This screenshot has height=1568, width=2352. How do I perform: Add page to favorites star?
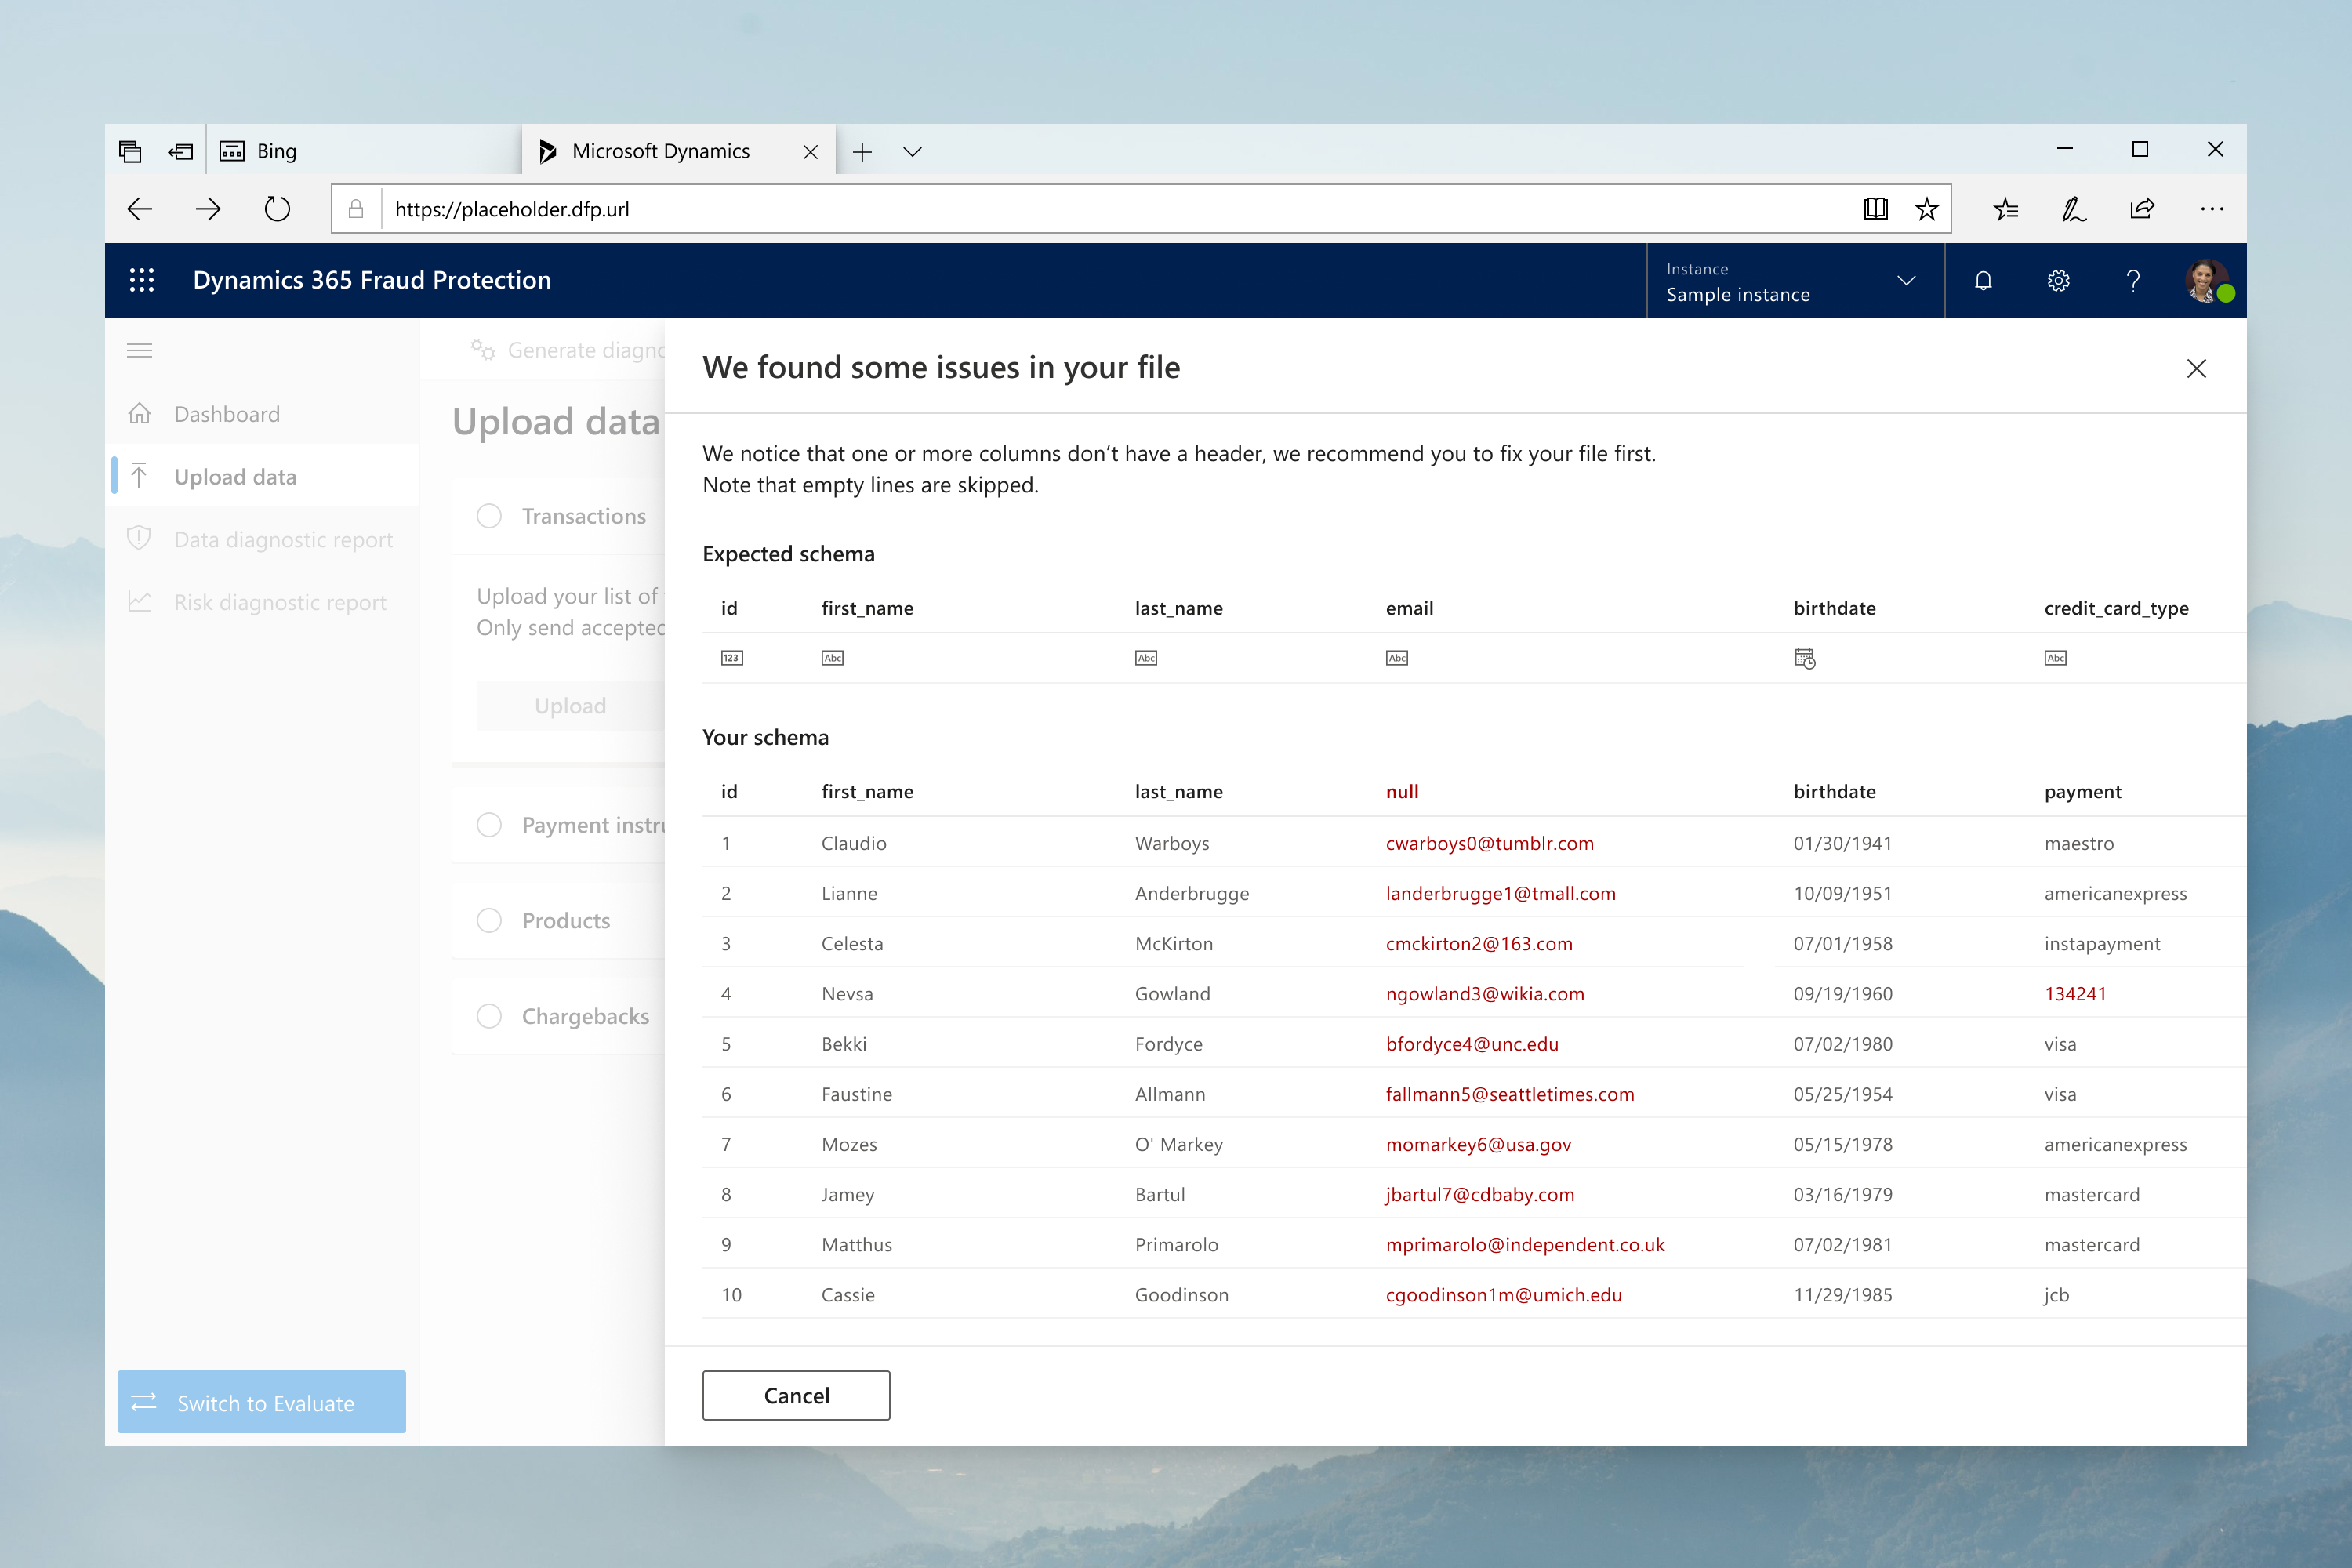click(x=1927, y=209)
